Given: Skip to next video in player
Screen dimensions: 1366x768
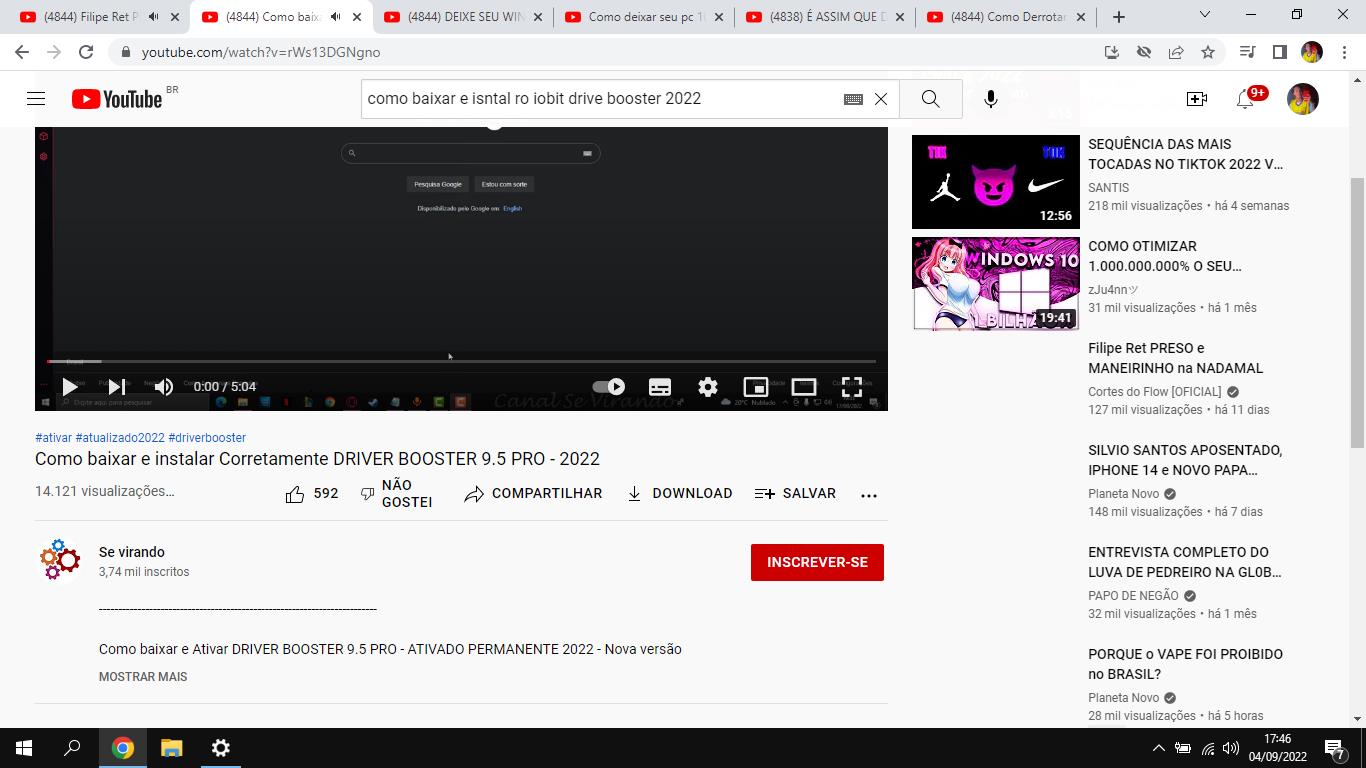Looking at the screenshot, I should [x=117, y=387].
